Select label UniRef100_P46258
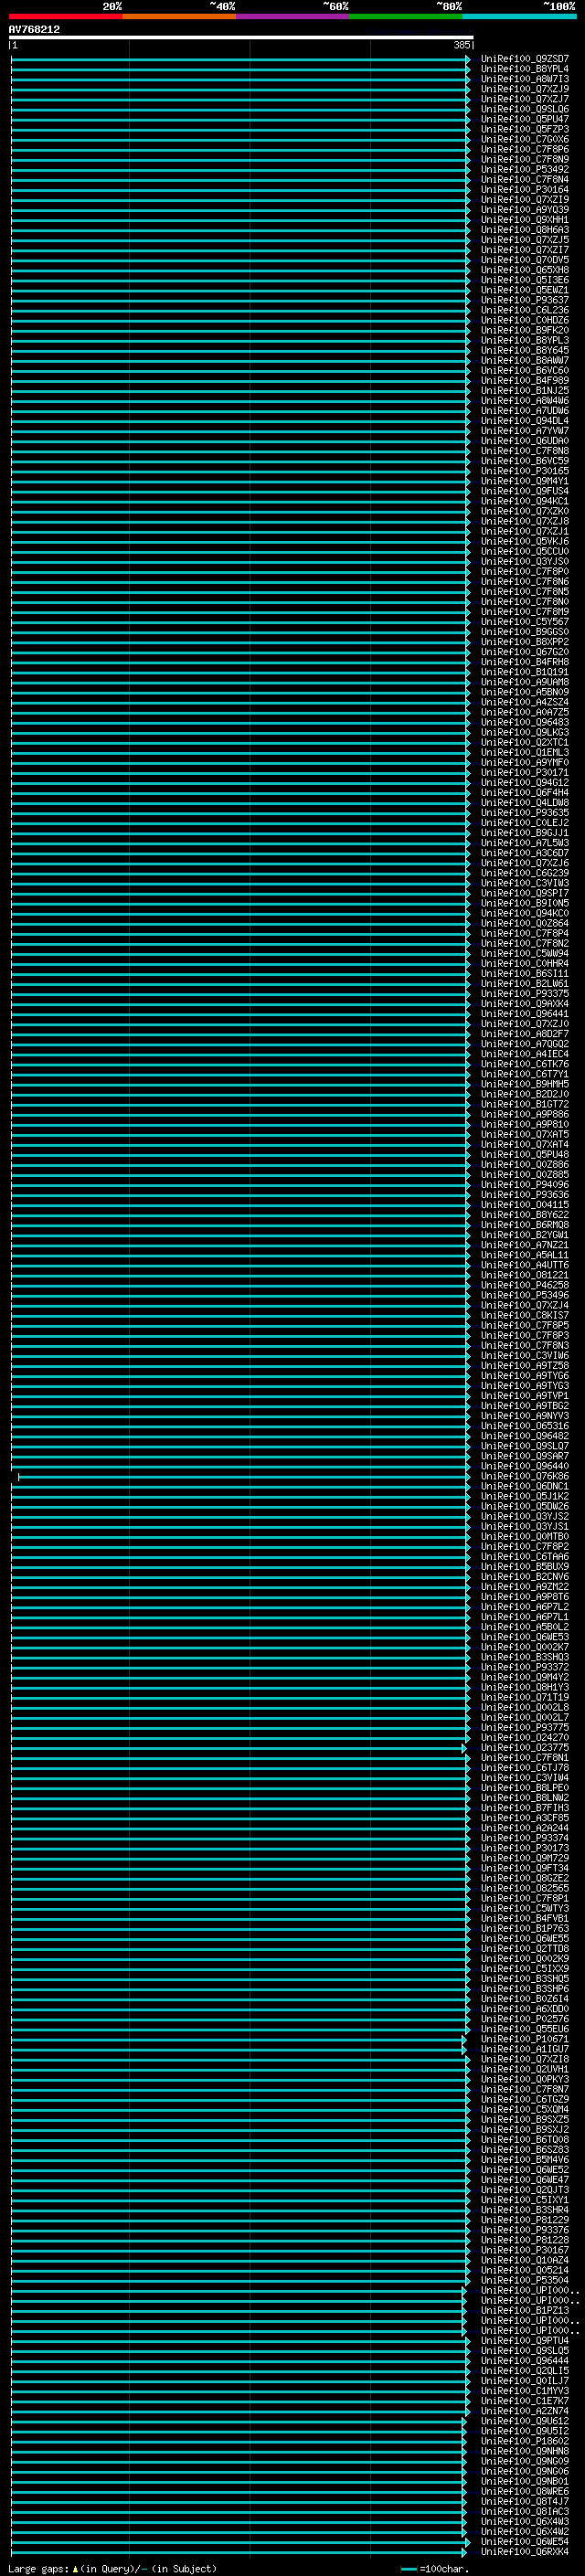This screenshot has width=585, height=2576. click(524, 1285)
